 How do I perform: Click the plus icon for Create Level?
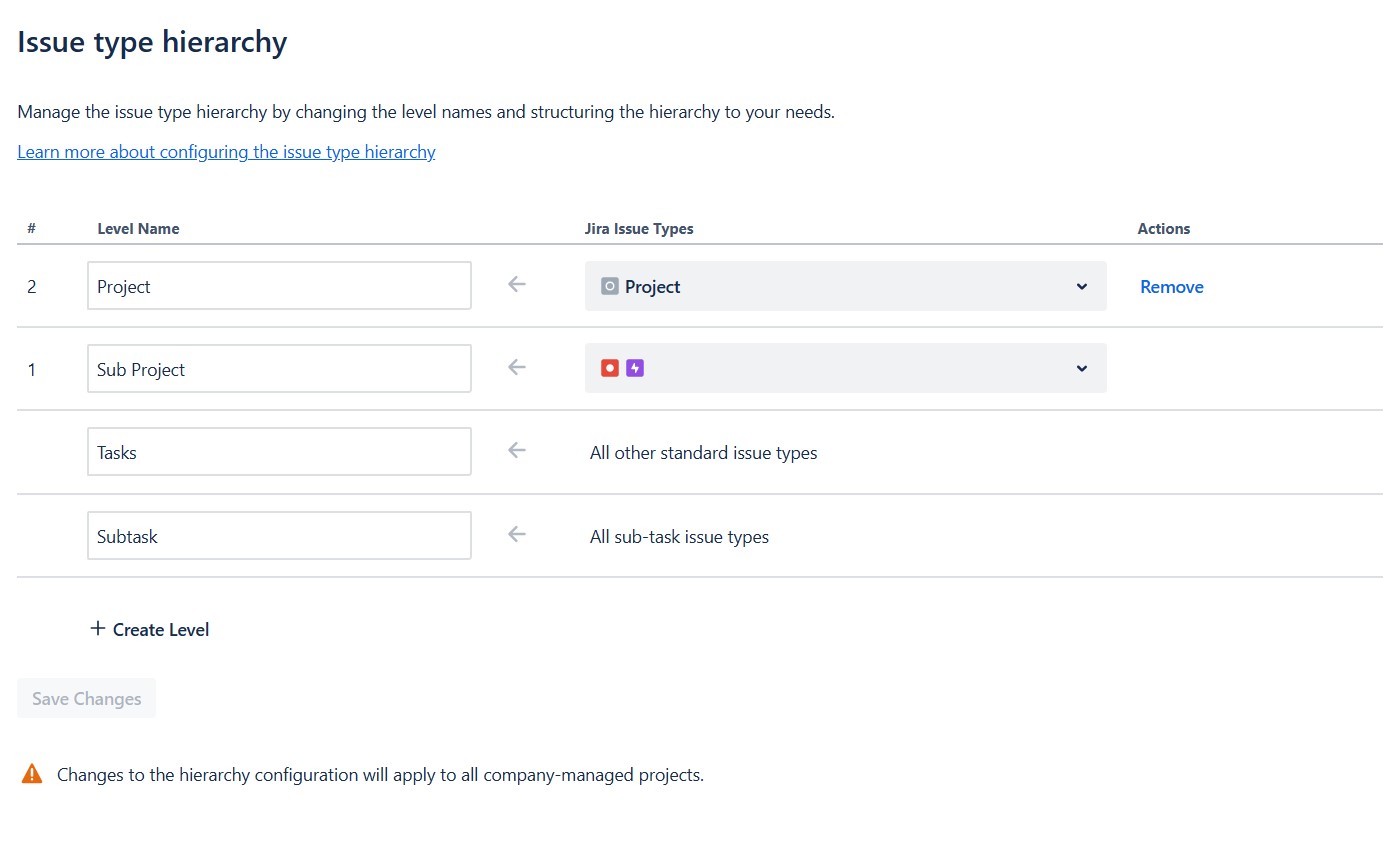[x=97, y=629]
